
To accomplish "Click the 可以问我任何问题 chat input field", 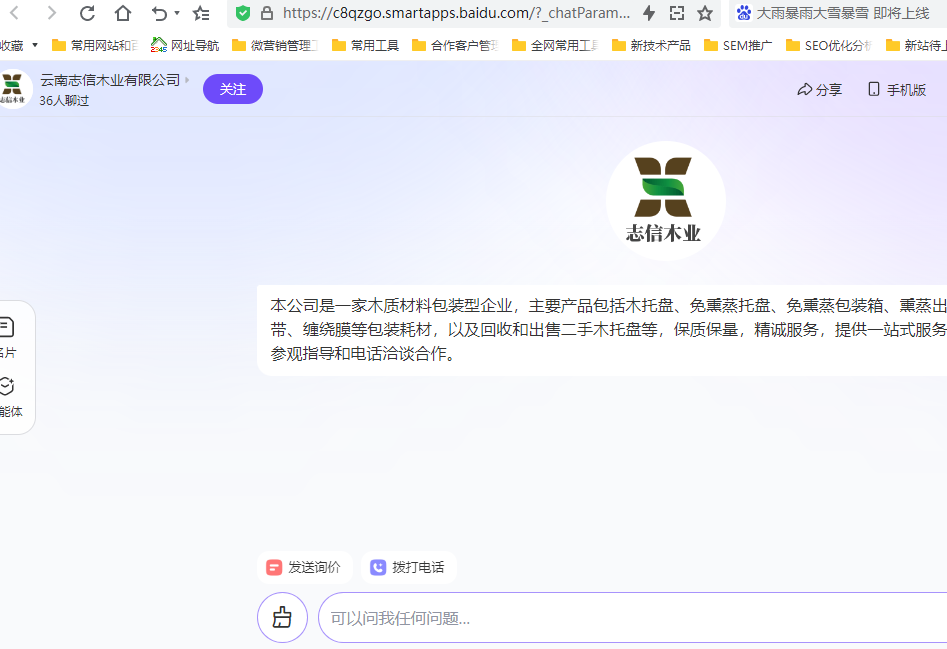I will pos(630,618).
